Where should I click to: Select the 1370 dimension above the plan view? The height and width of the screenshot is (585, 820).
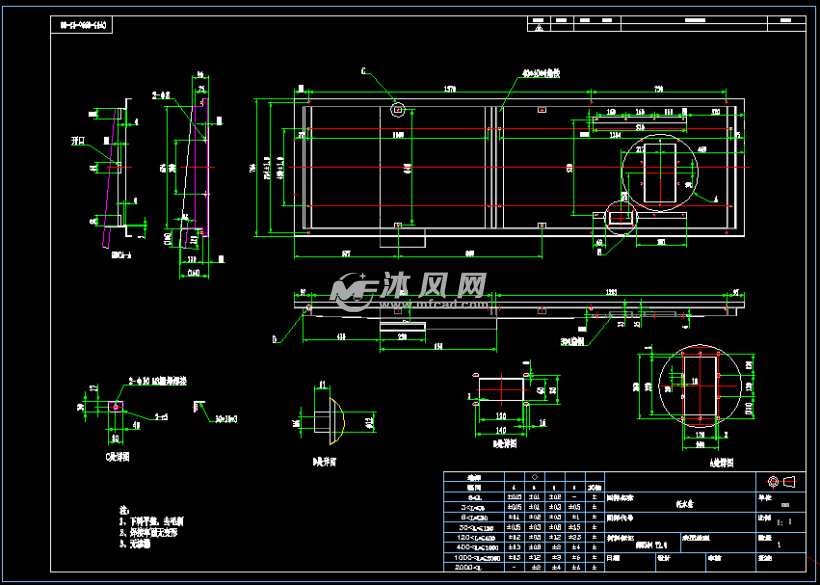[x=450, y=92]
